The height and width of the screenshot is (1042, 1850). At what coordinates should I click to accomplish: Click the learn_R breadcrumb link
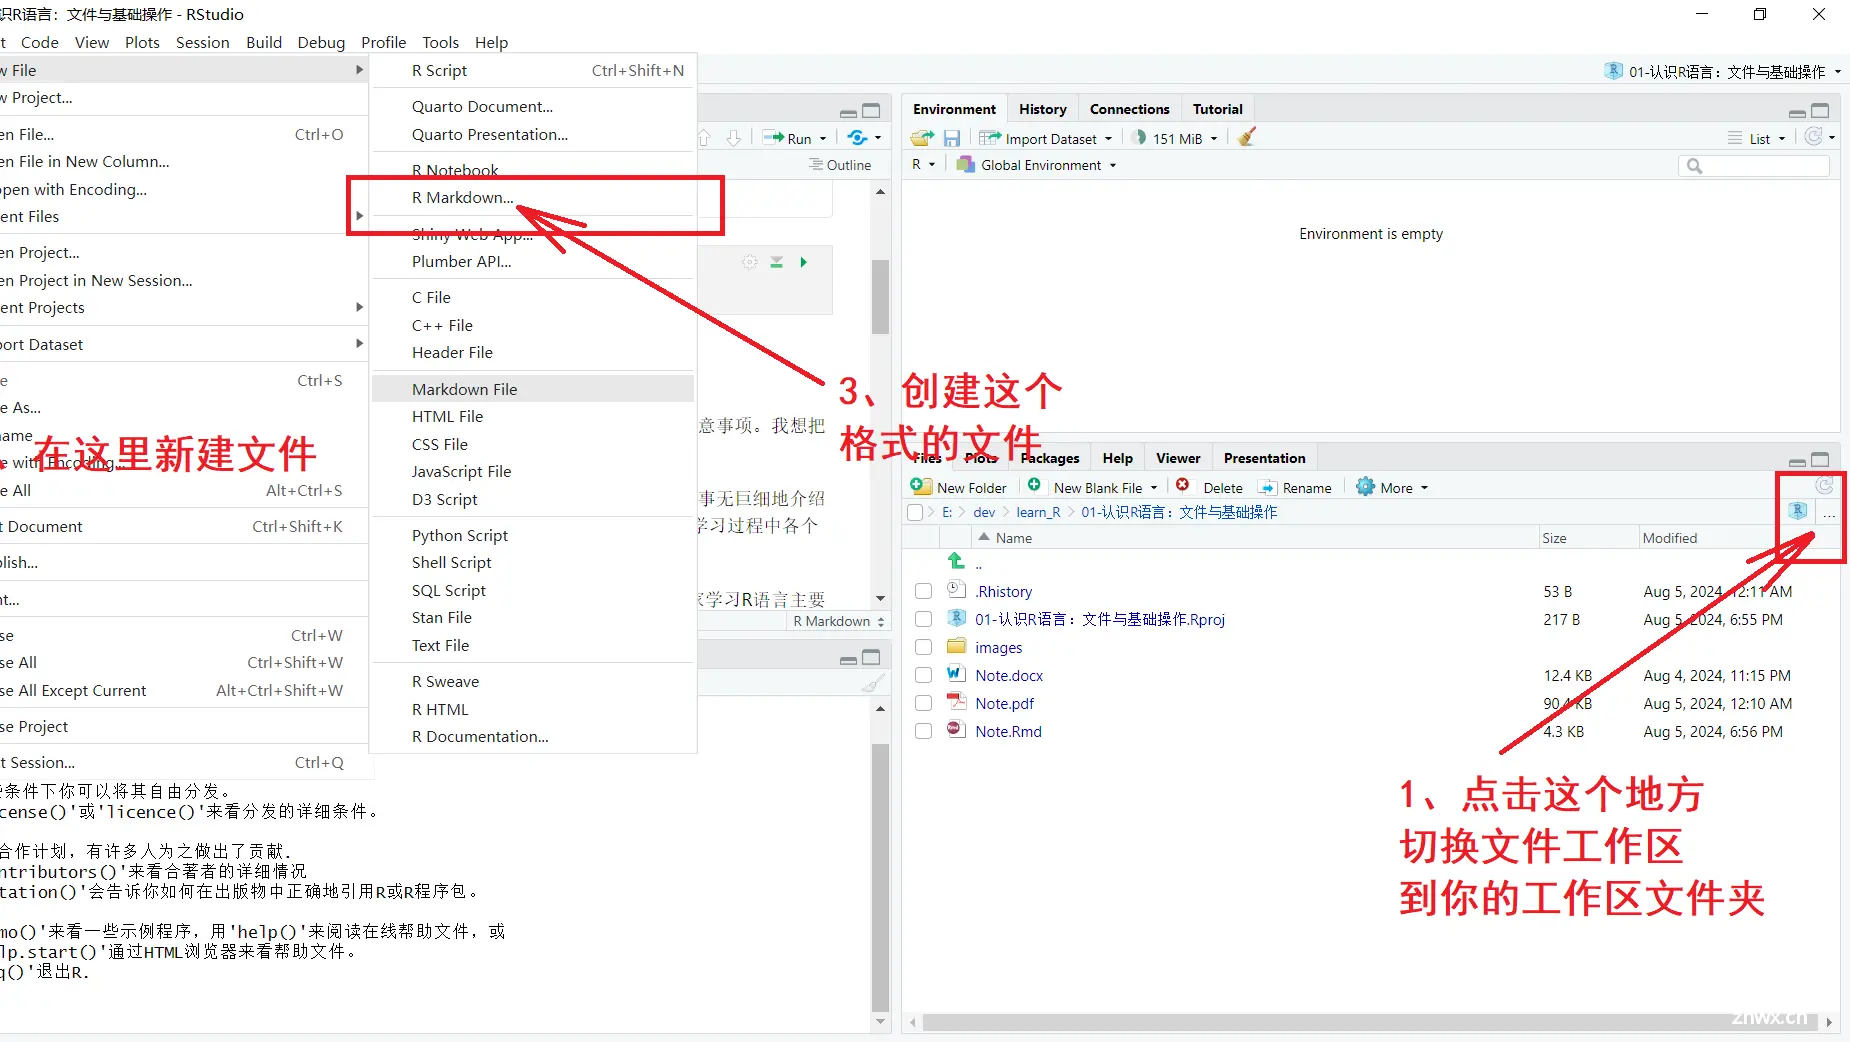pyautogui.click(x=1038, y=512)
